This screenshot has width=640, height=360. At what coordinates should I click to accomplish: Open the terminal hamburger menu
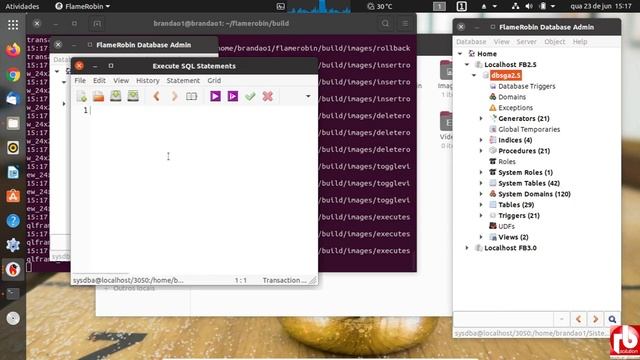coord(405,24)
